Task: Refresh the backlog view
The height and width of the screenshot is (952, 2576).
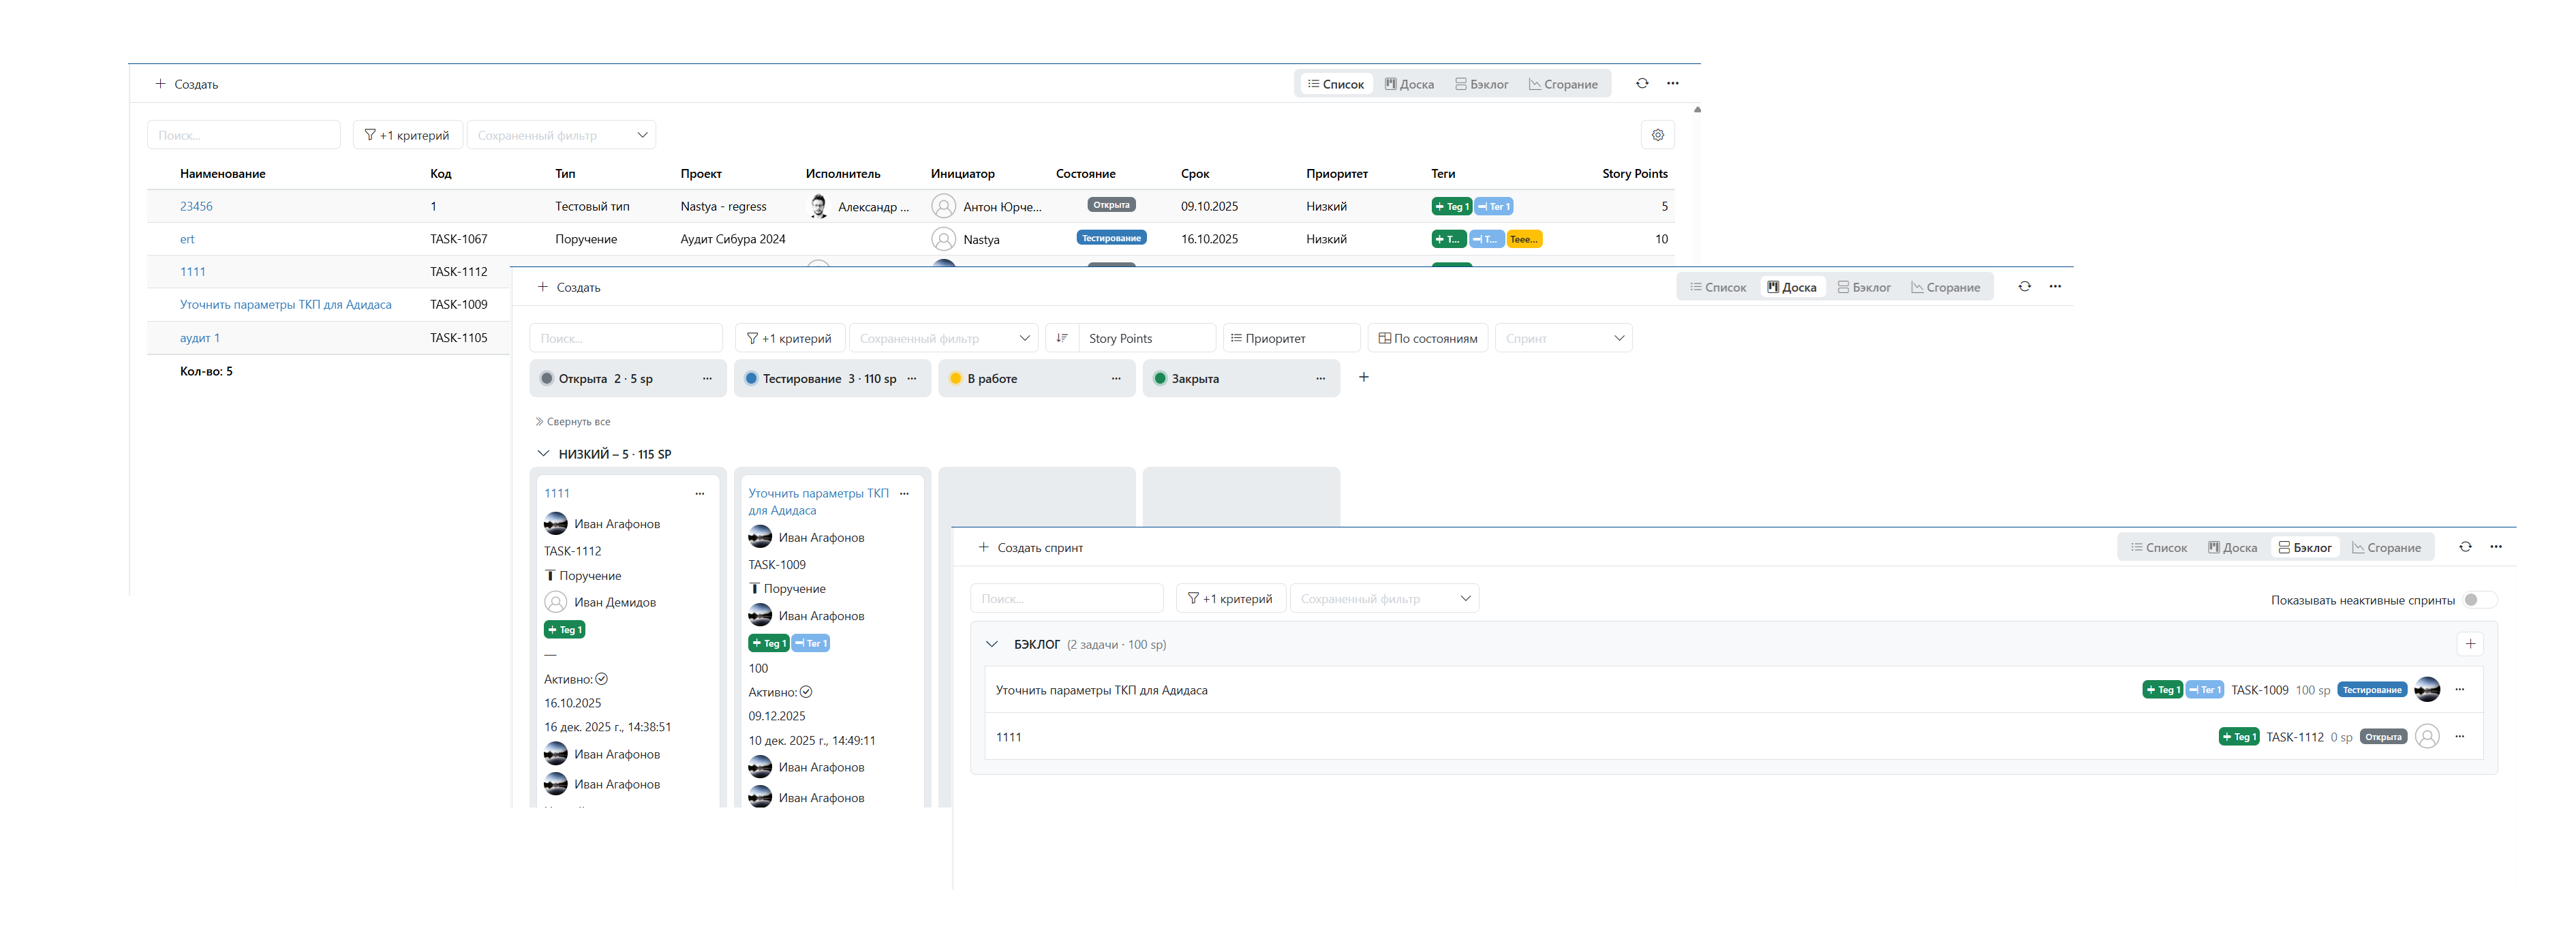Action: [x=2465, y=547]
